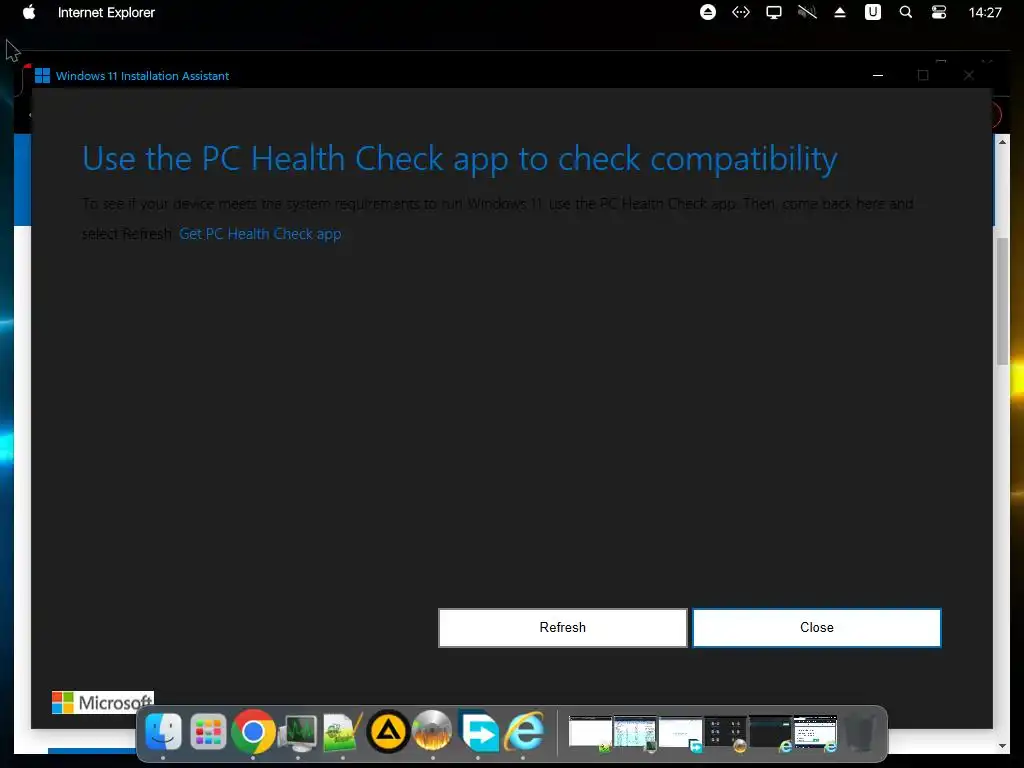The width and height of the screenshot is (1024, 768).
Task: Restore the fifth minimized dark IE window thumbnail
Action: (x=770, y=732)
